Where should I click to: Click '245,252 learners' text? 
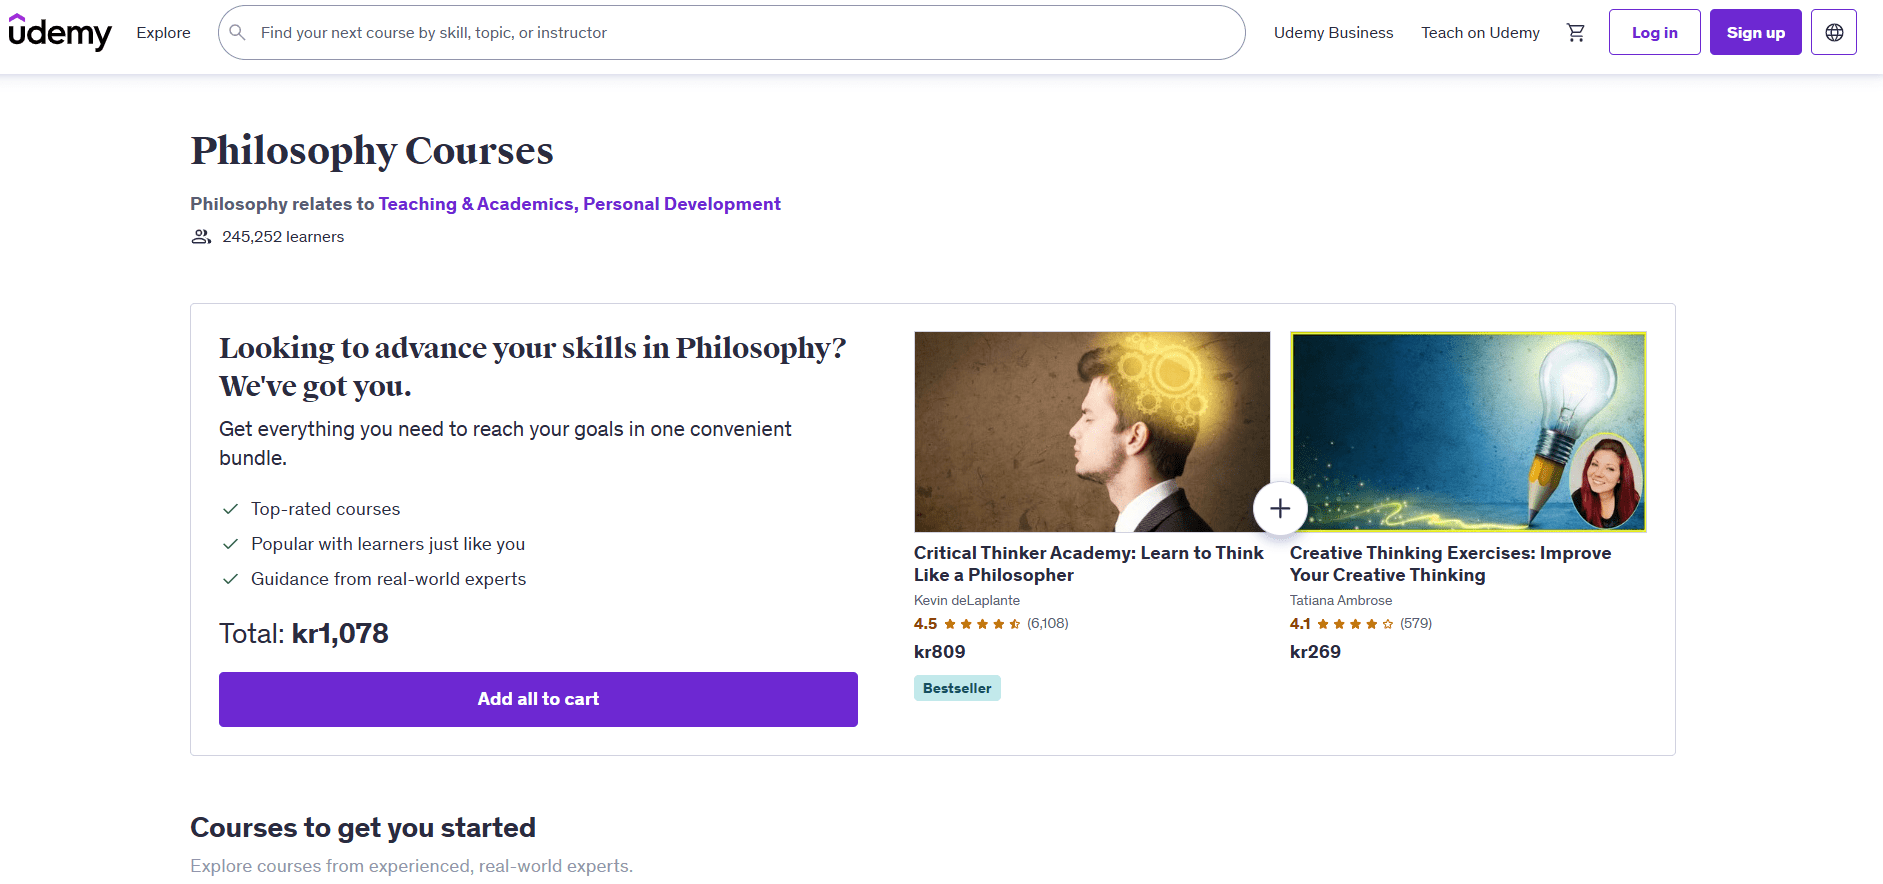pyautogui.click(x=283, y=237)
